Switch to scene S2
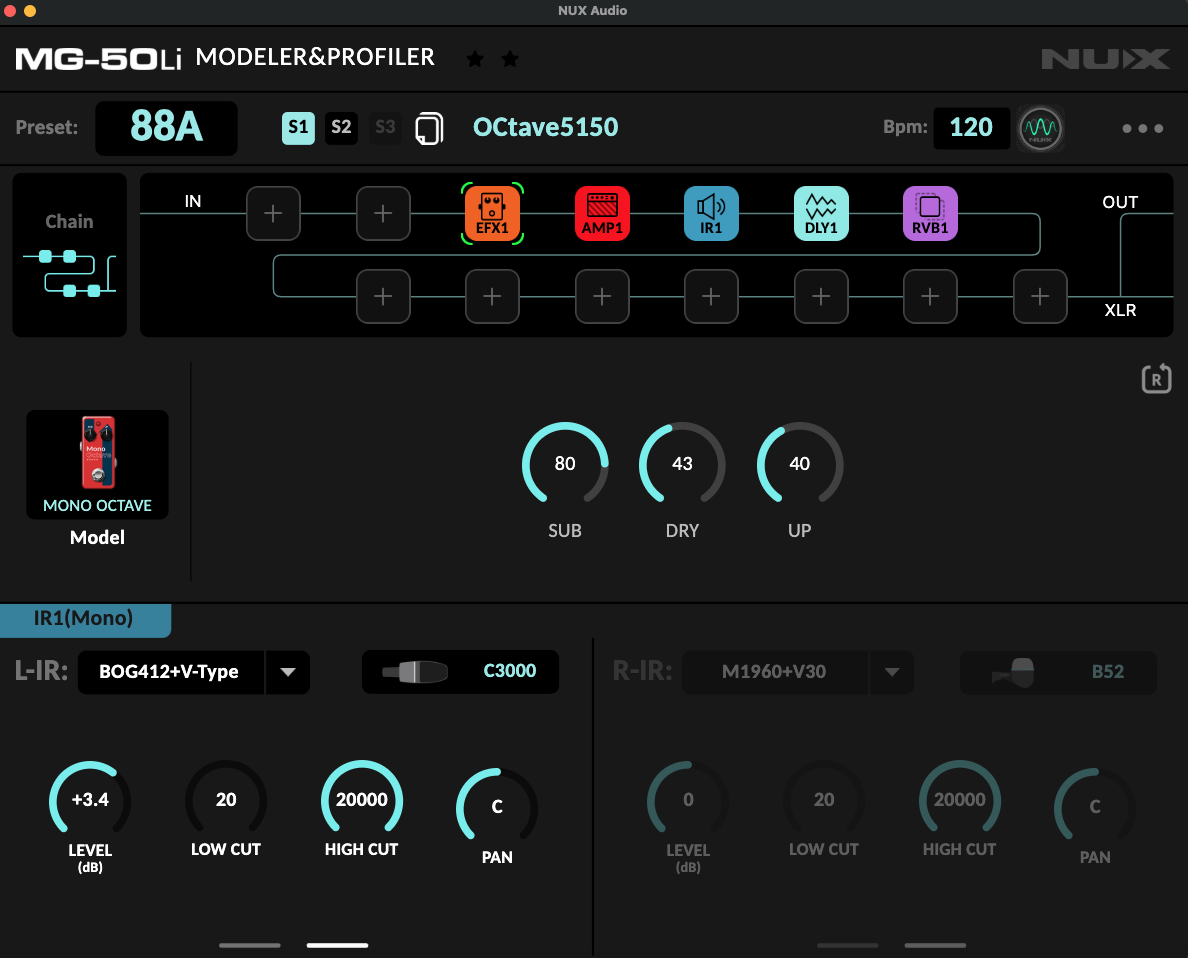The image size is (1188, 958). 341,127
